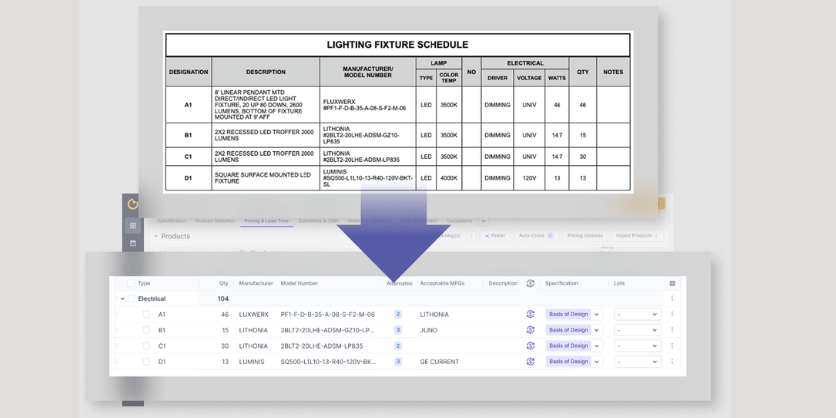This screenshot has width=836, height=418.
Task: Expand the more tabs chevron after Documents
Action: (483, 221)
